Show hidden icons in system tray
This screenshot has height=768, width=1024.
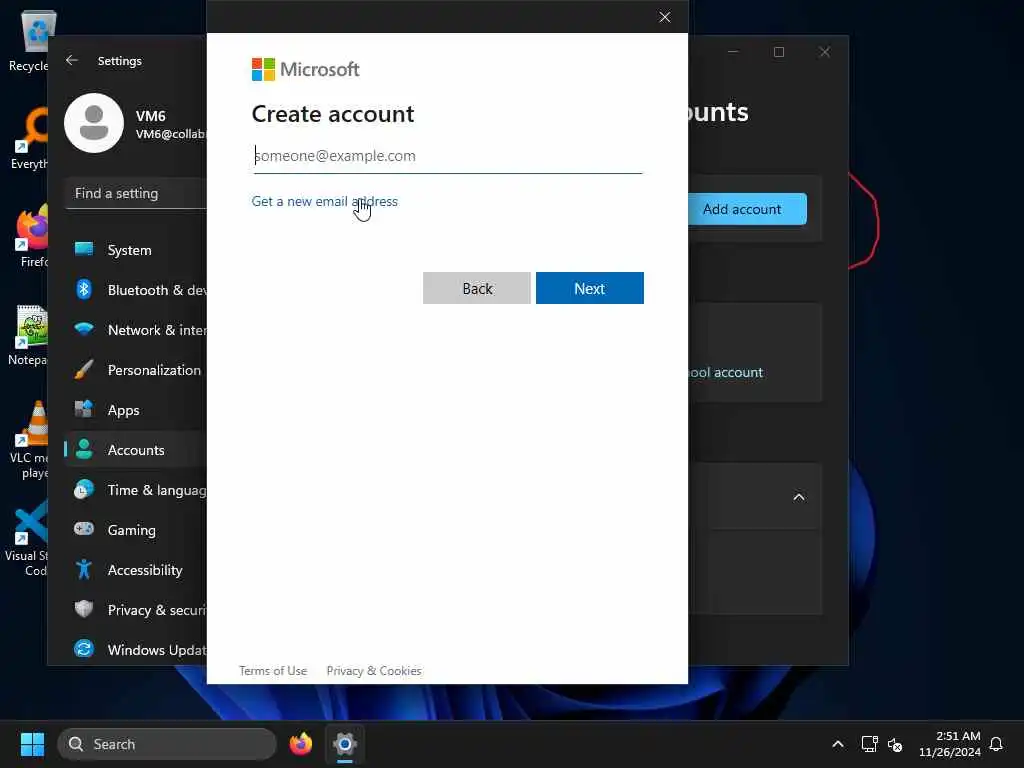pyautogui.click(x=838, y=744)
